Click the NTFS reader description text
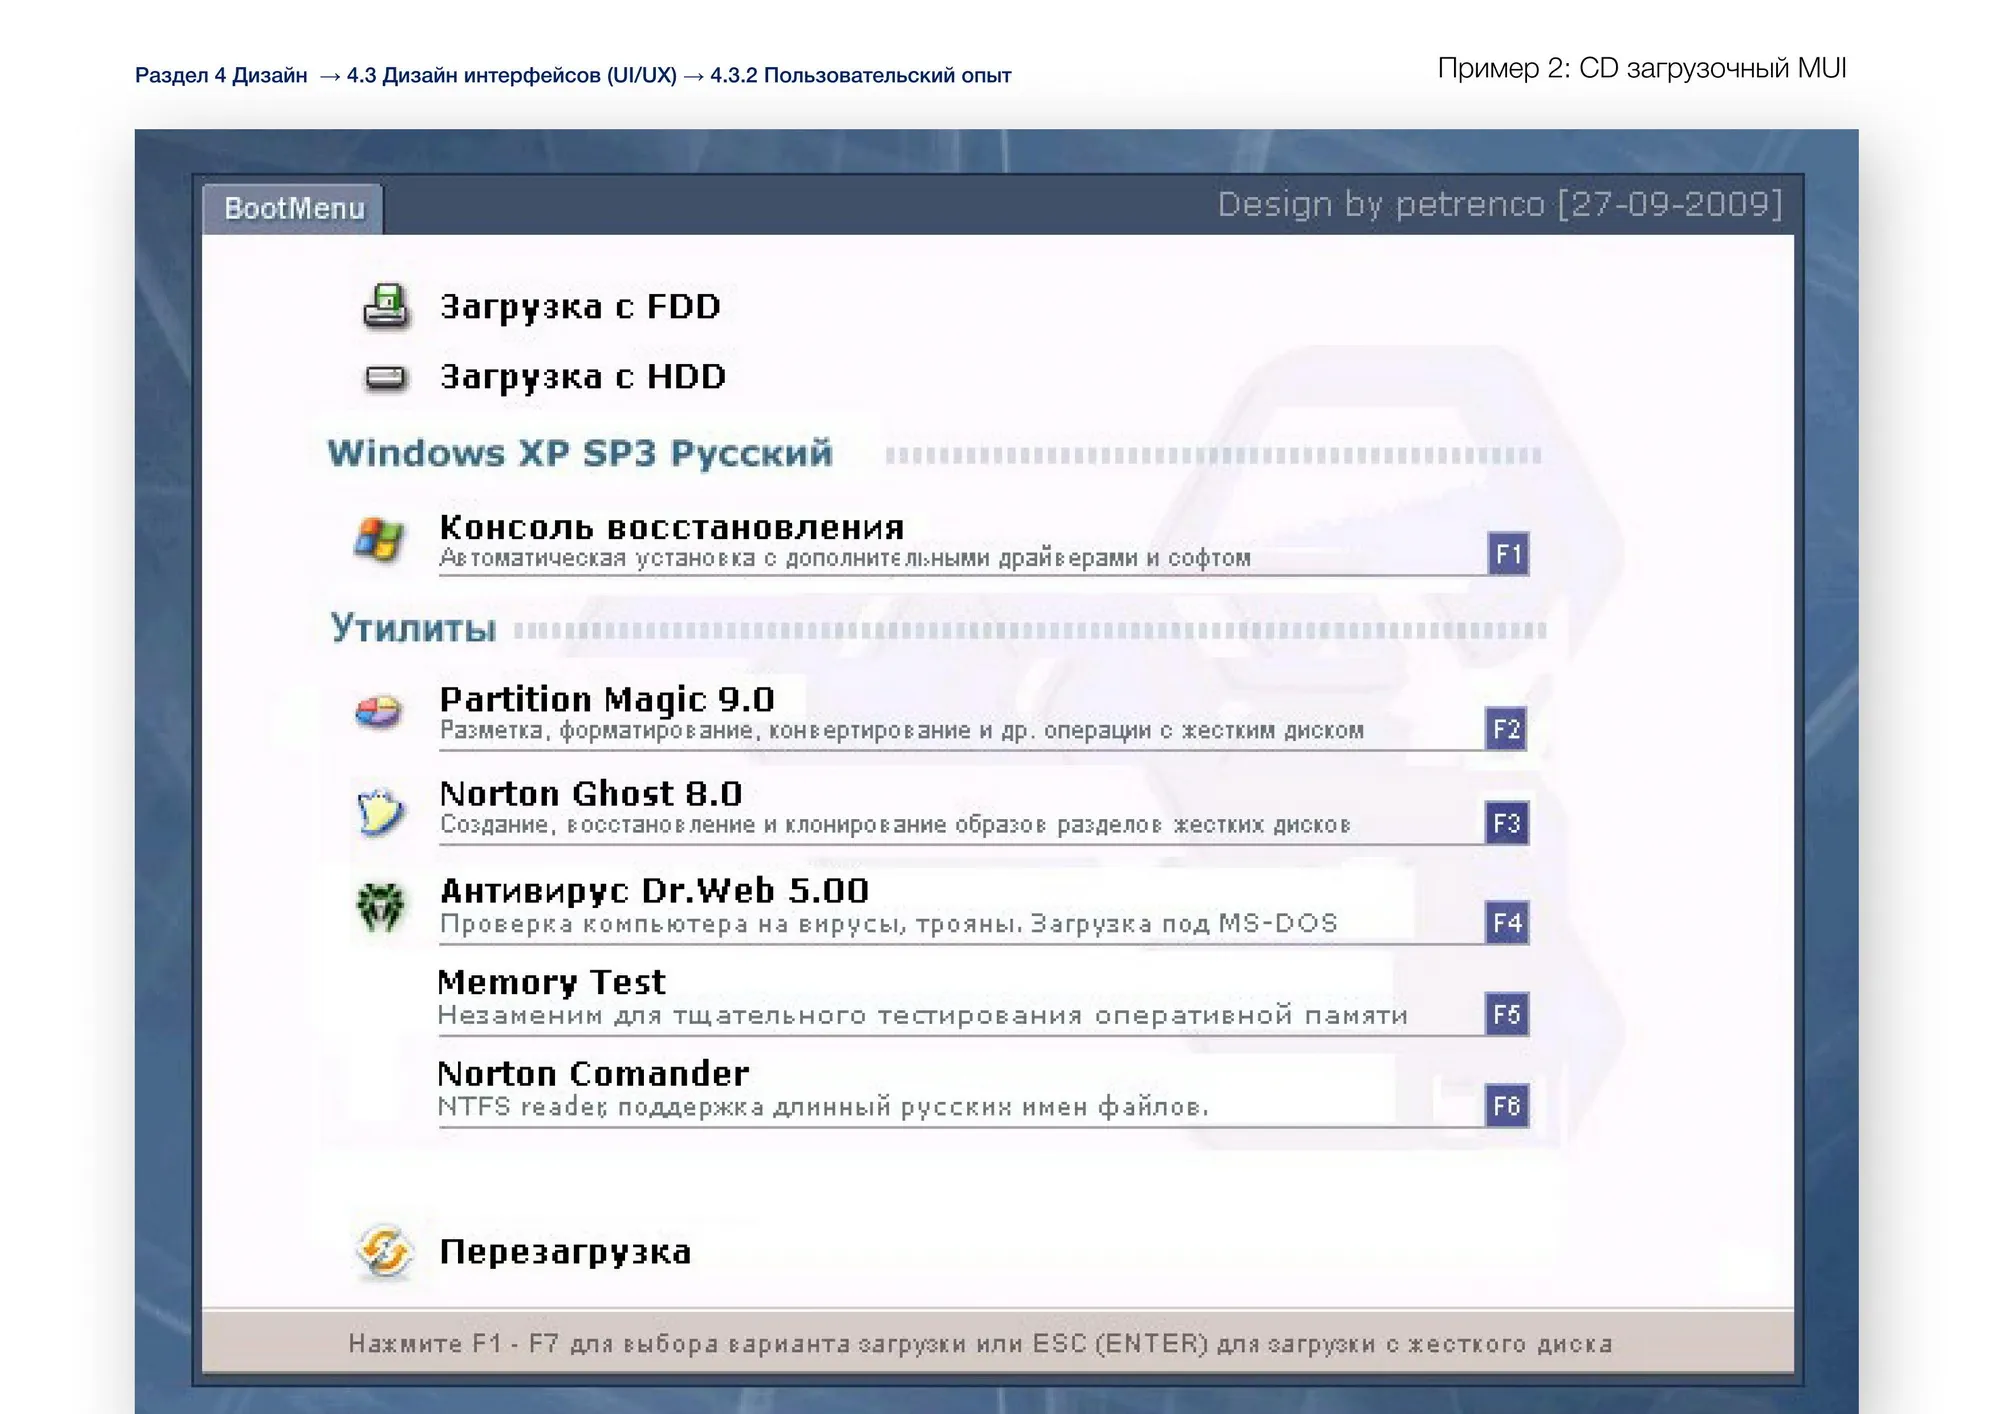The image size is (2000, 1414). [823, 1106]
